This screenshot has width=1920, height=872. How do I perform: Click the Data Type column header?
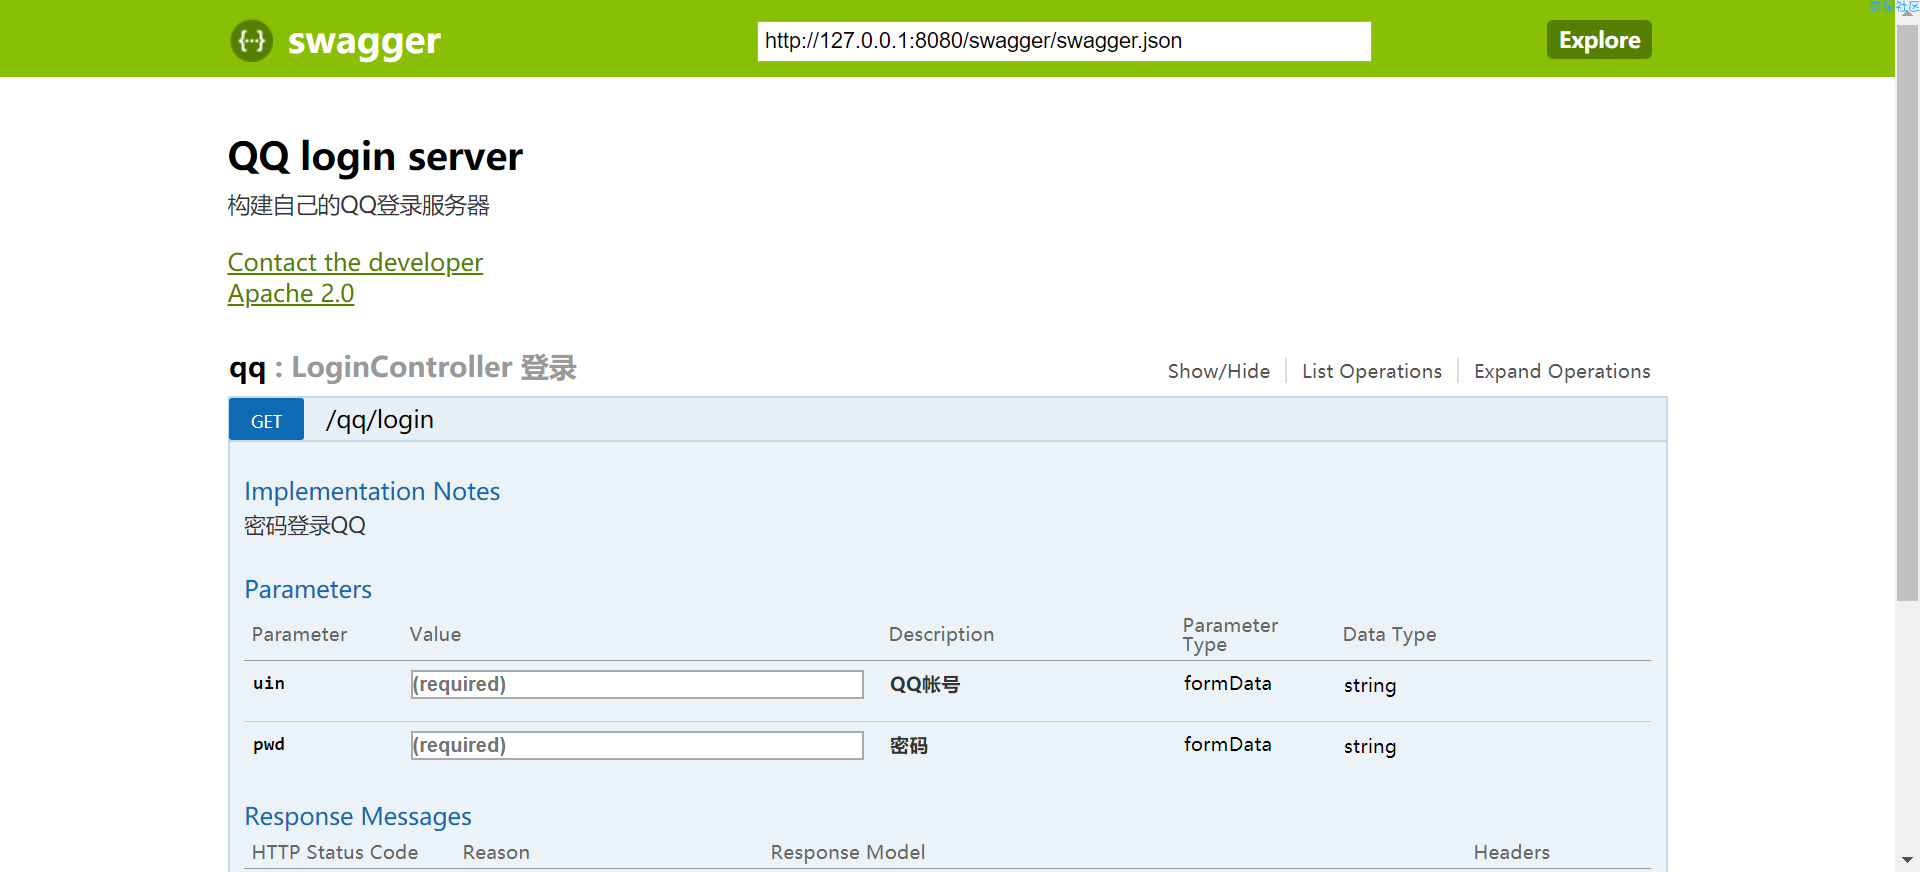1389,634
